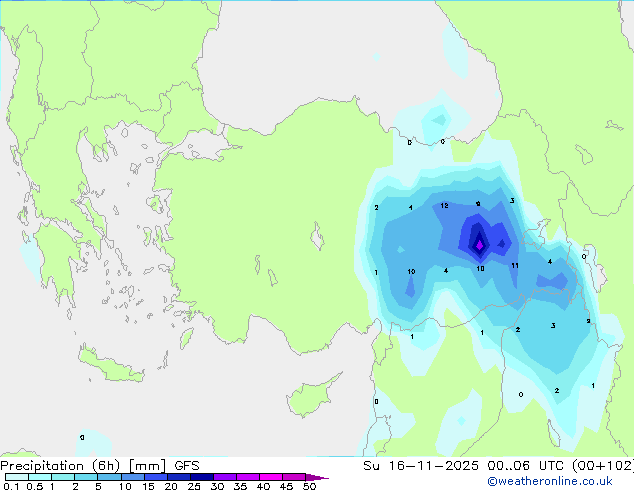Choose the 20–25 mm legend color swatch

pyautogui.click(x=178, y=477)
